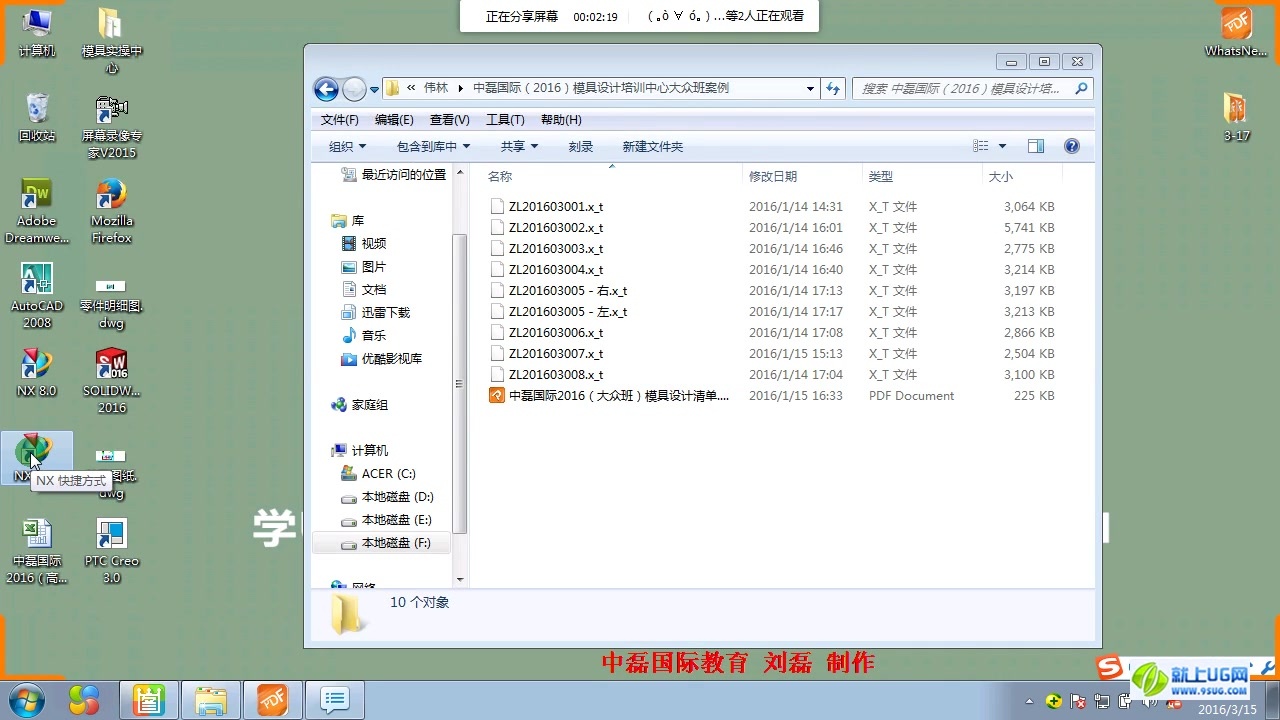
Task: Click the 刻录 burn button
Action: (581, 146)
